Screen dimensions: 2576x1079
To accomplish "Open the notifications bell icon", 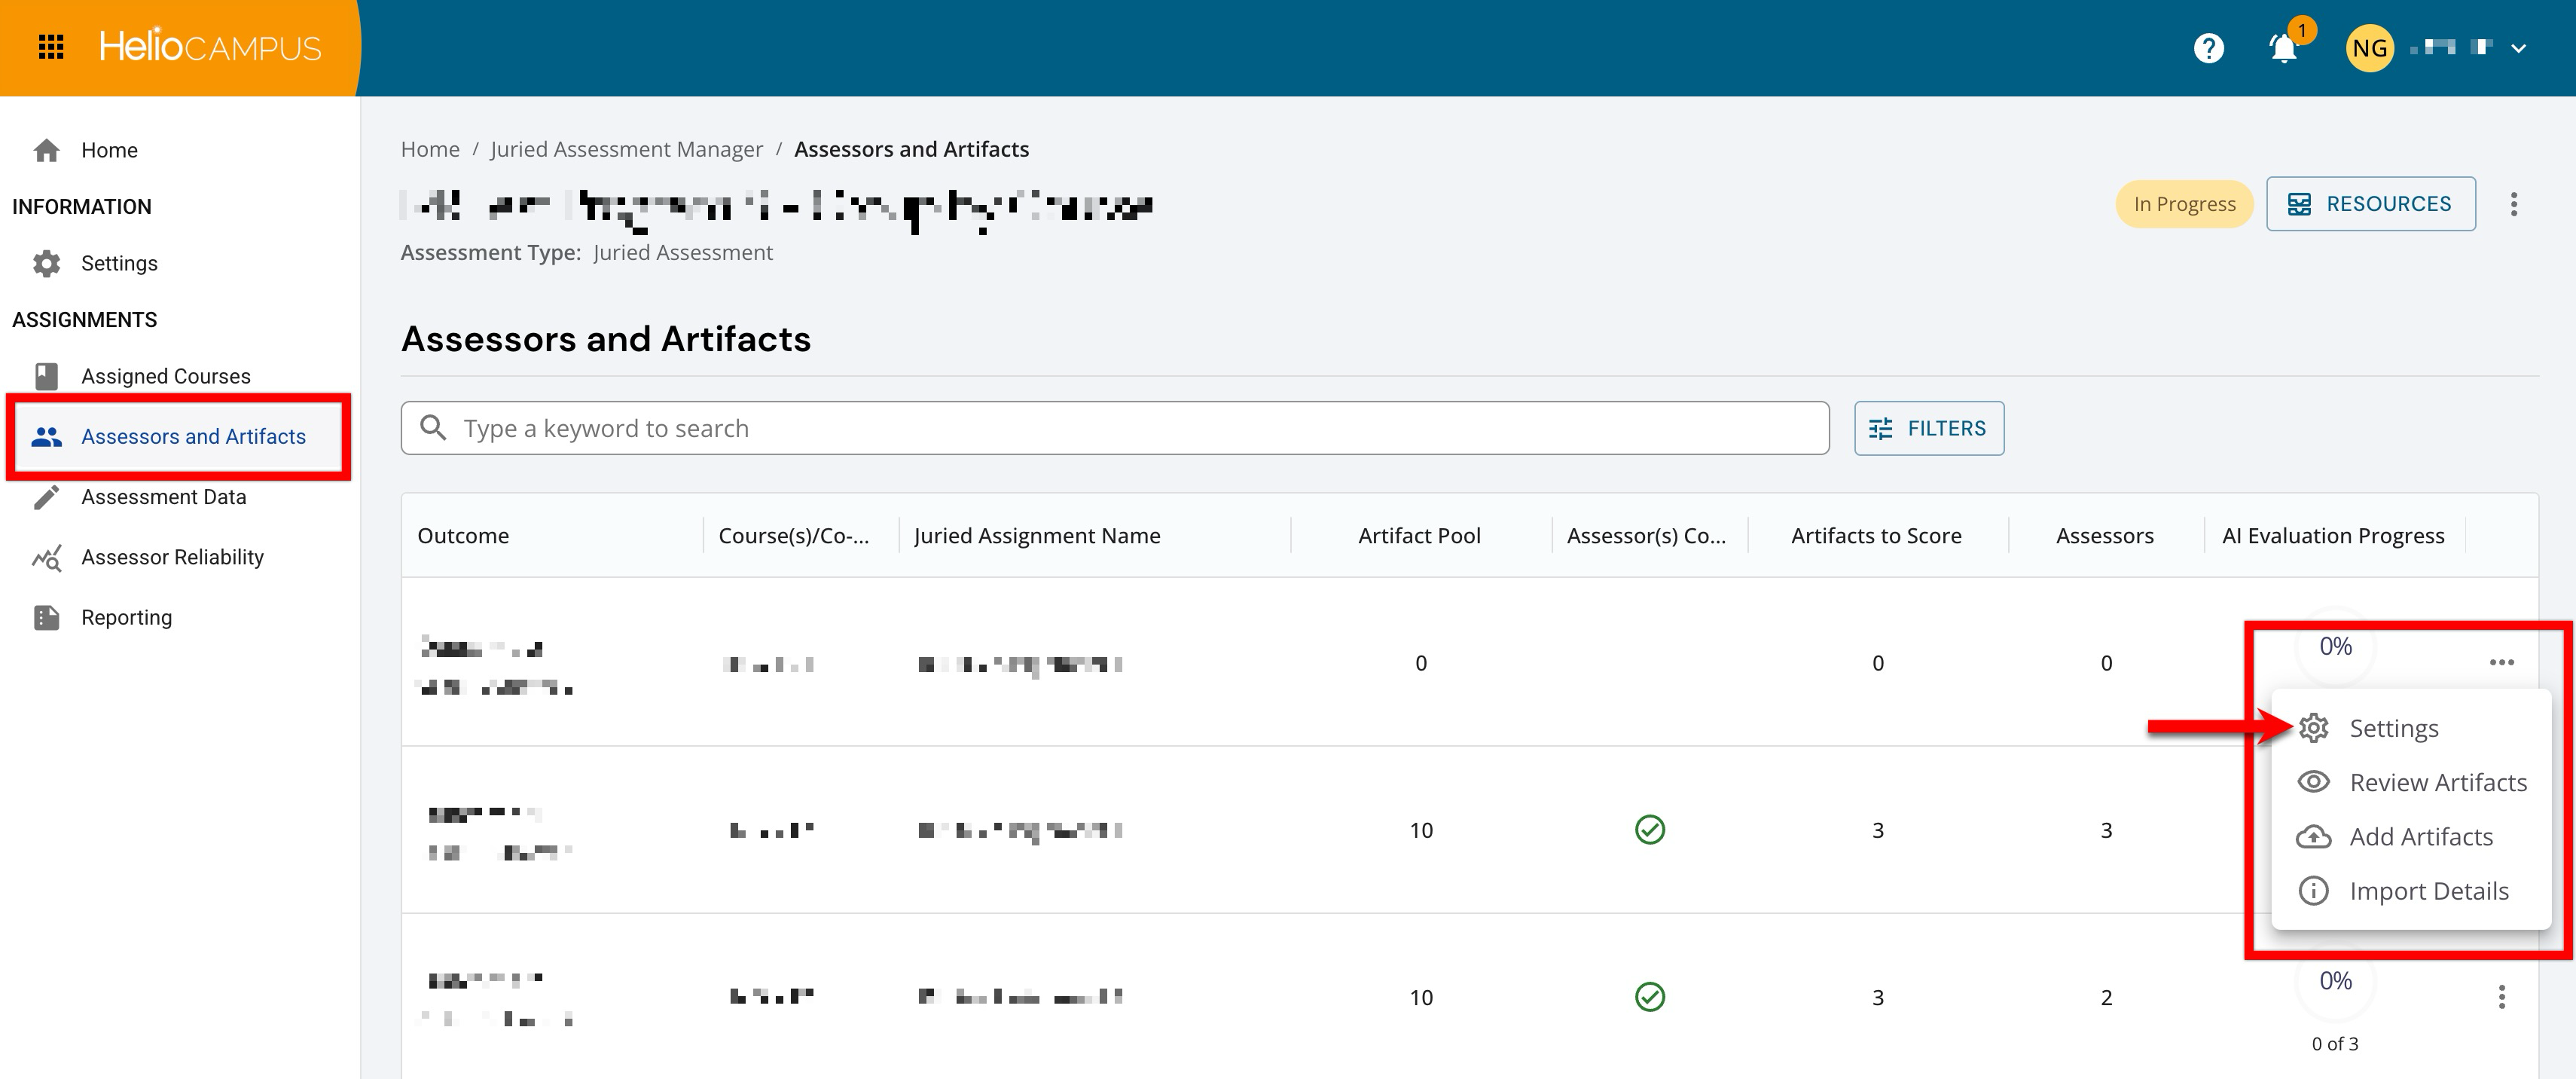I will [x=2283, y=48].
